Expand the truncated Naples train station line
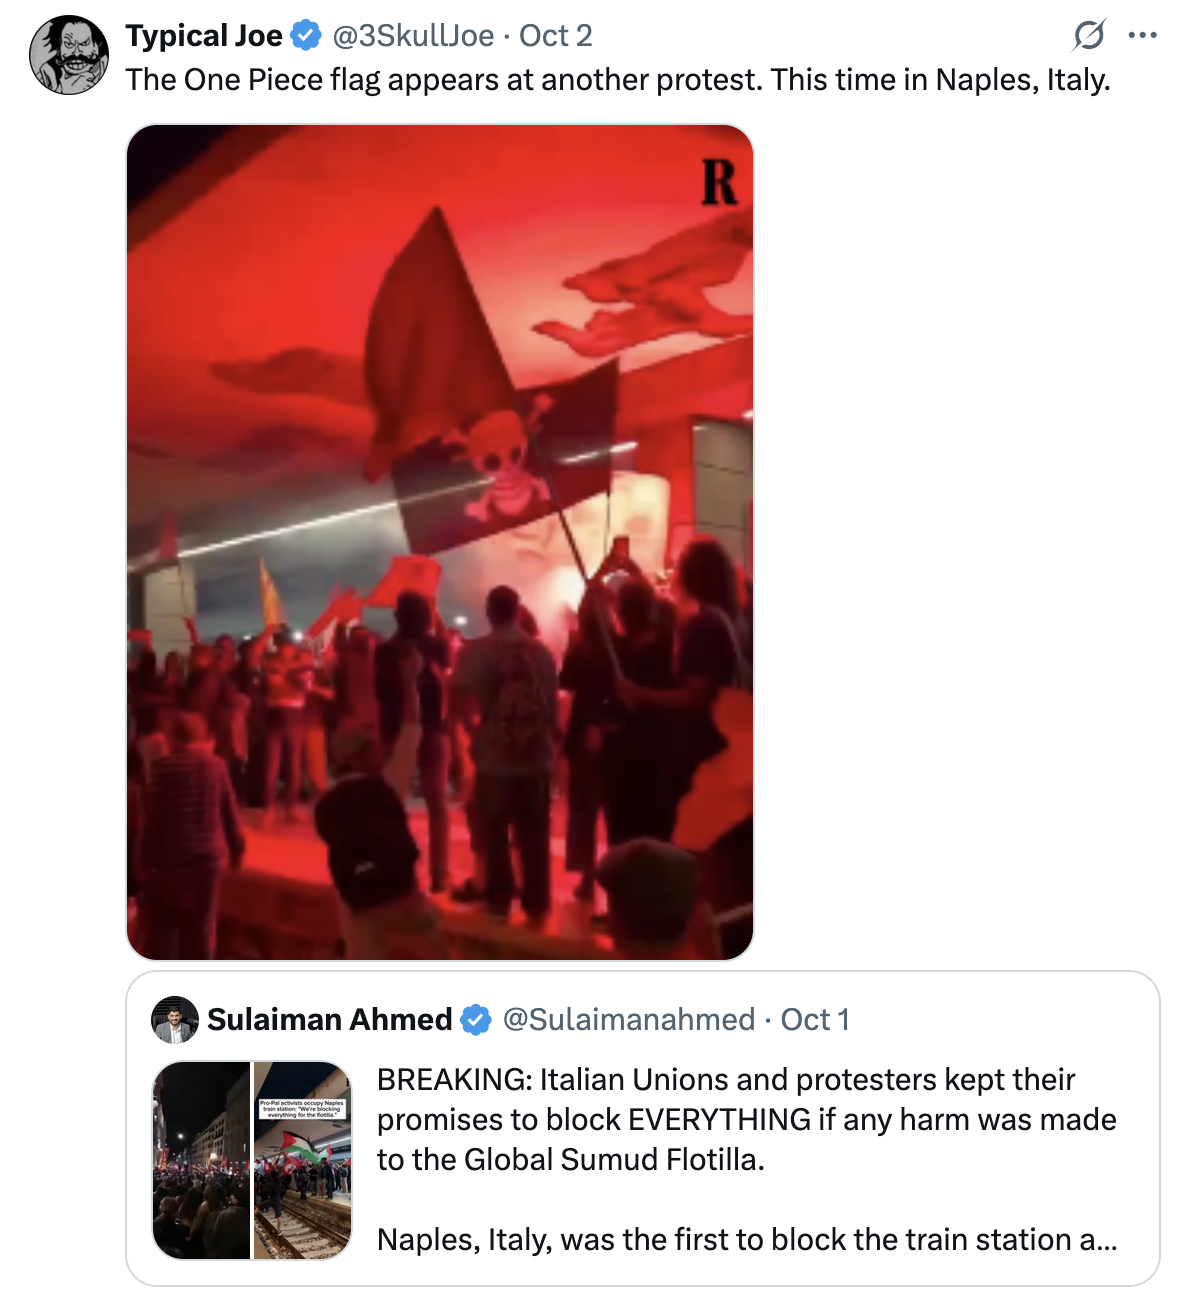The image size is (1184, 1296). (746, 1240)
